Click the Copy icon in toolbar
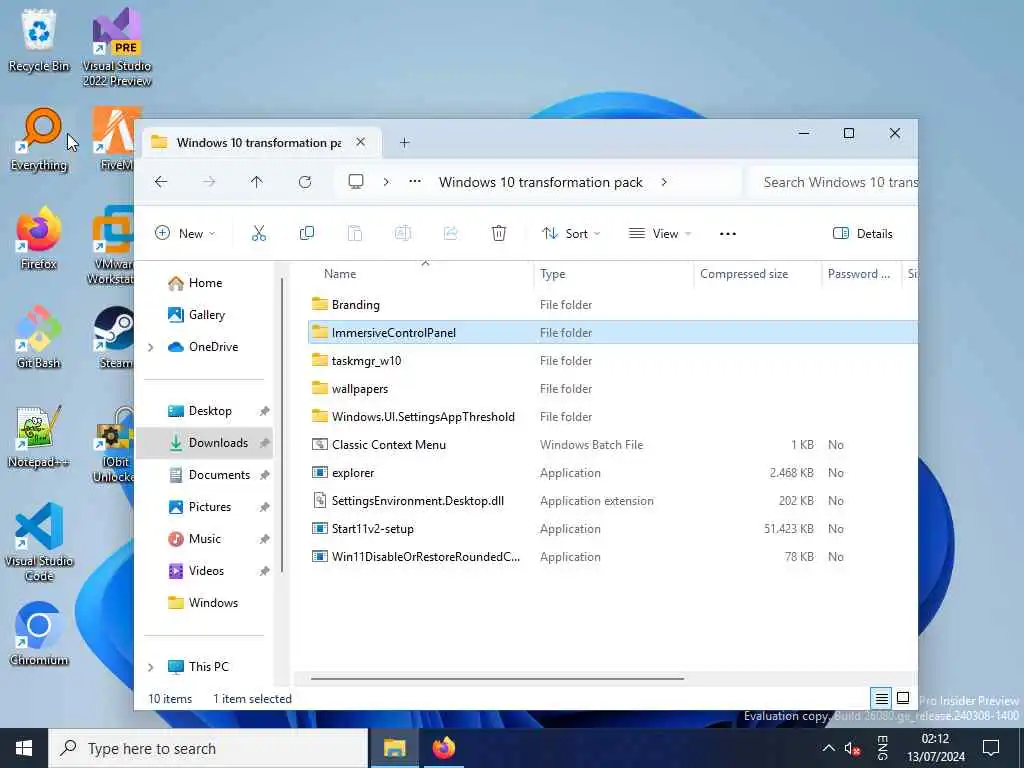1024x768 pixels. [306, 233]
